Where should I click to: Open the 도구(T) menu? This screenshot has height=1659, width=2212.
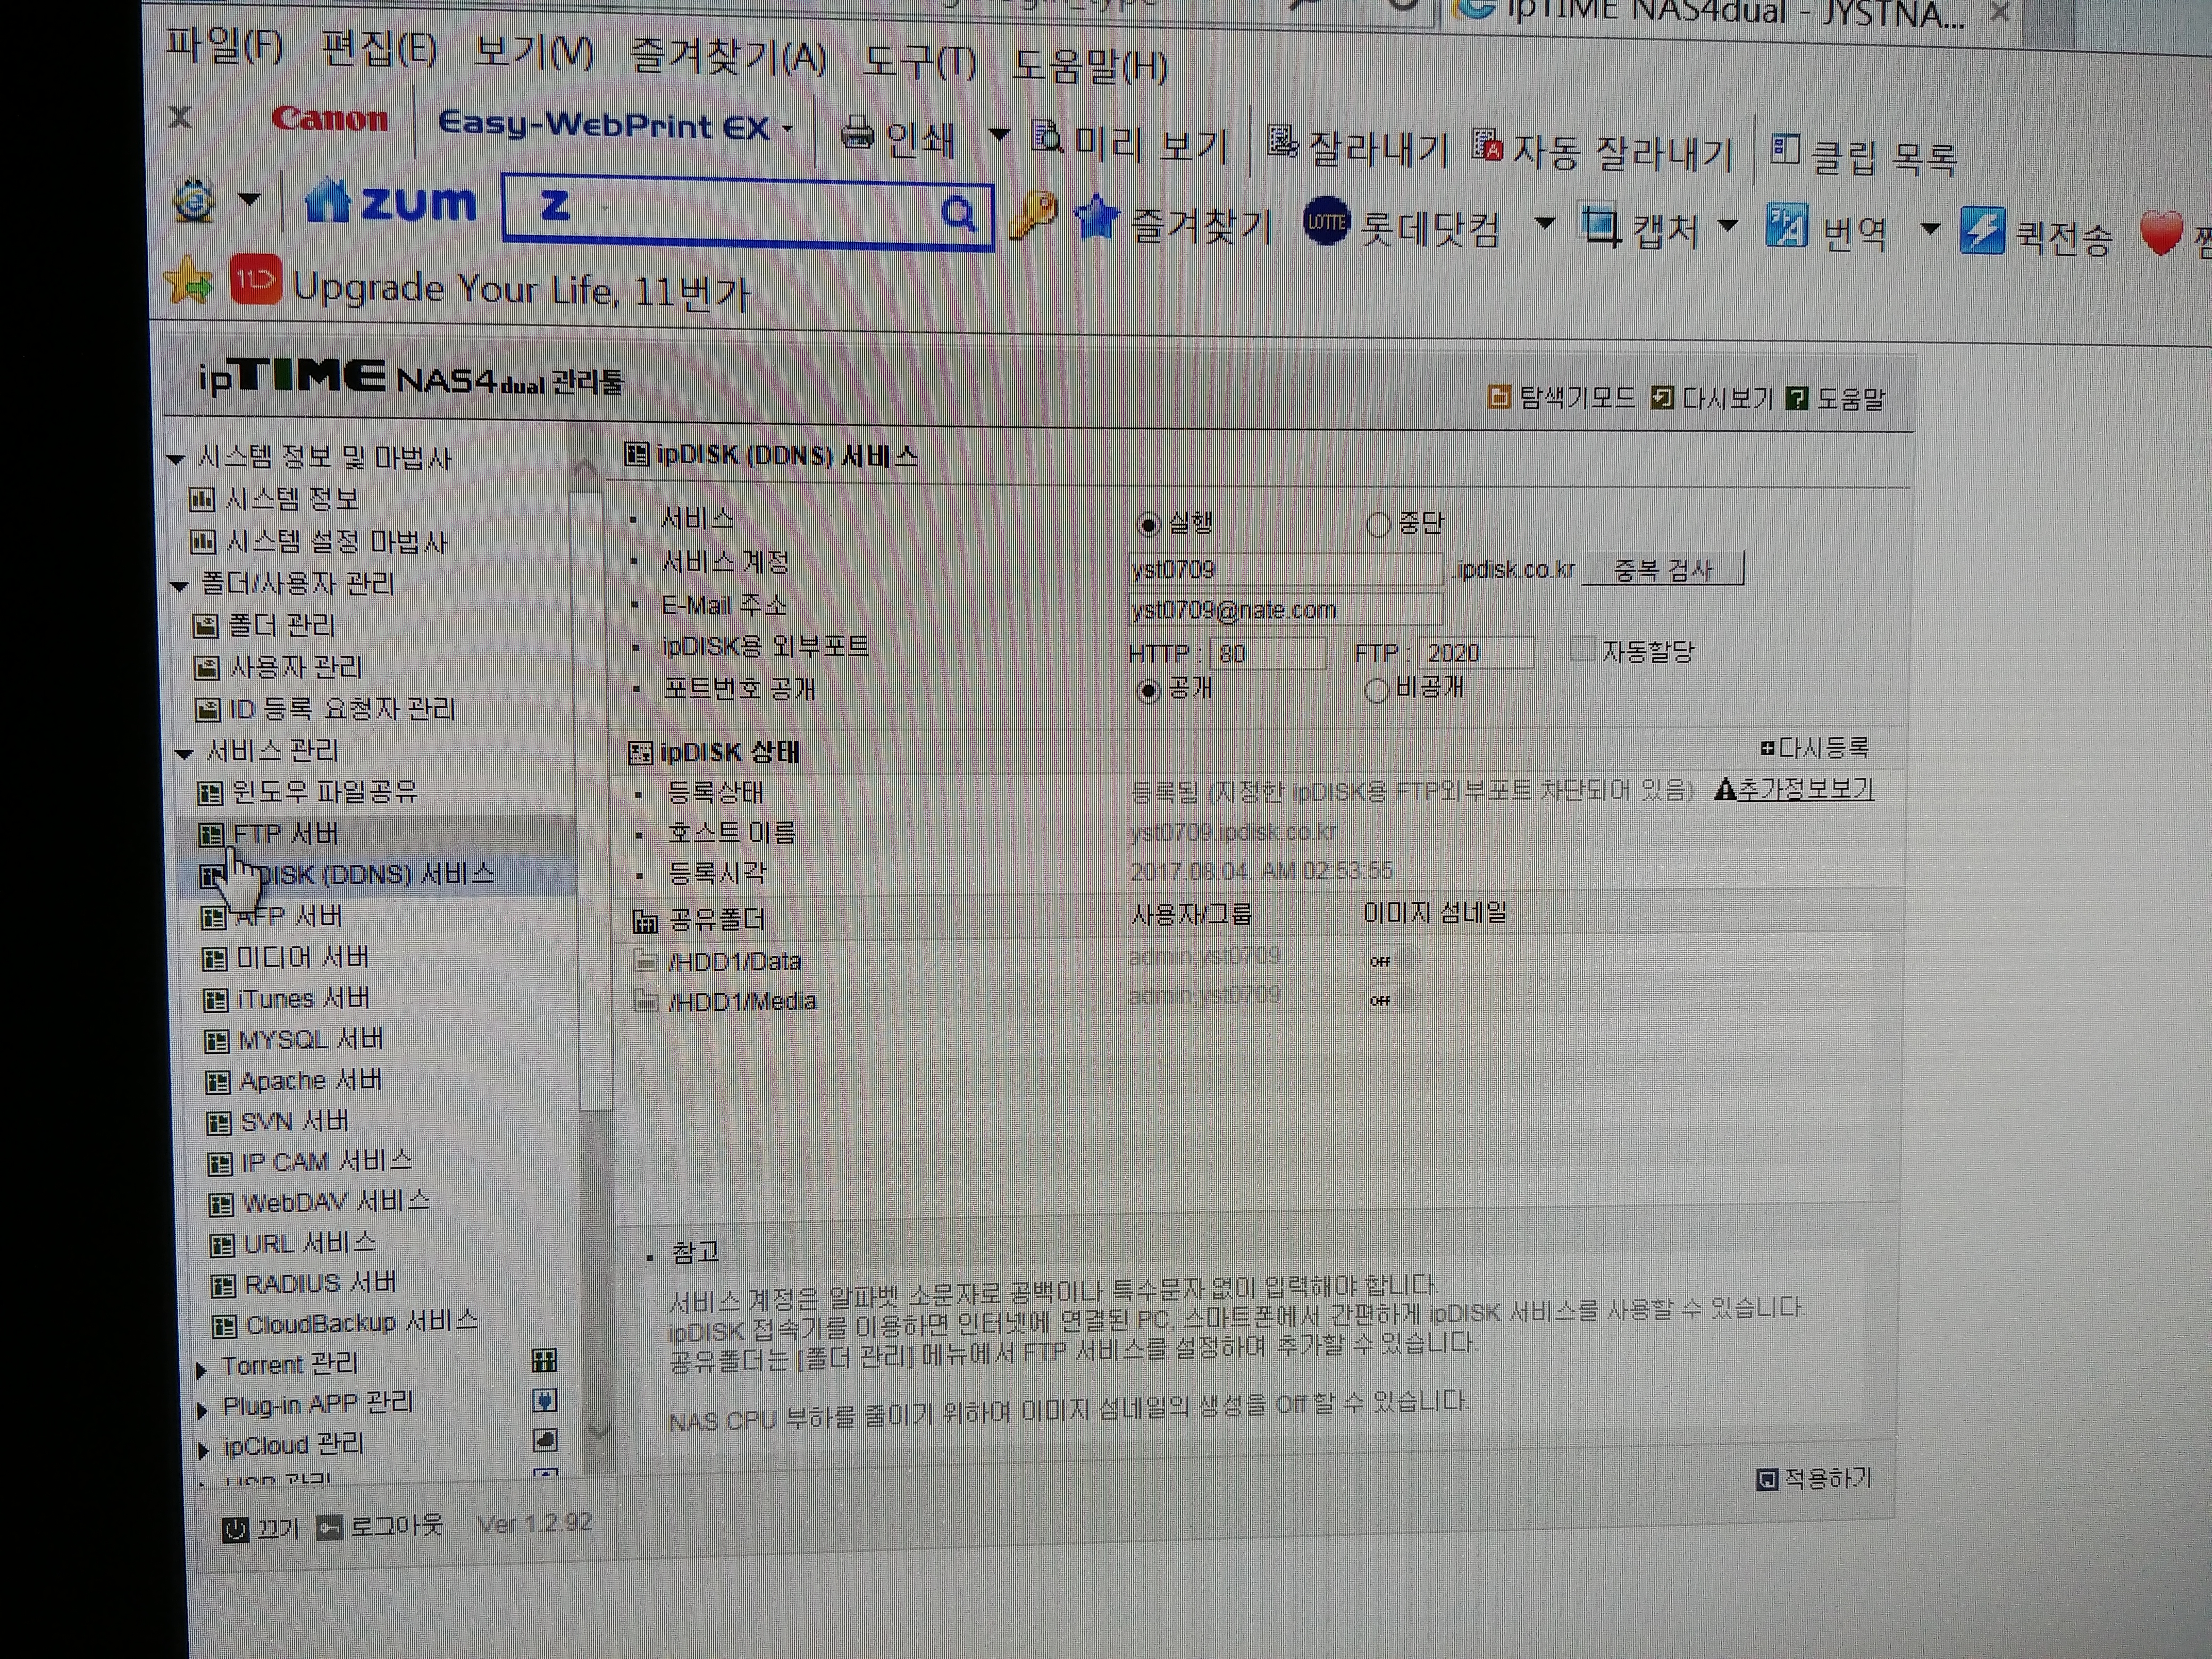point(920,61)
